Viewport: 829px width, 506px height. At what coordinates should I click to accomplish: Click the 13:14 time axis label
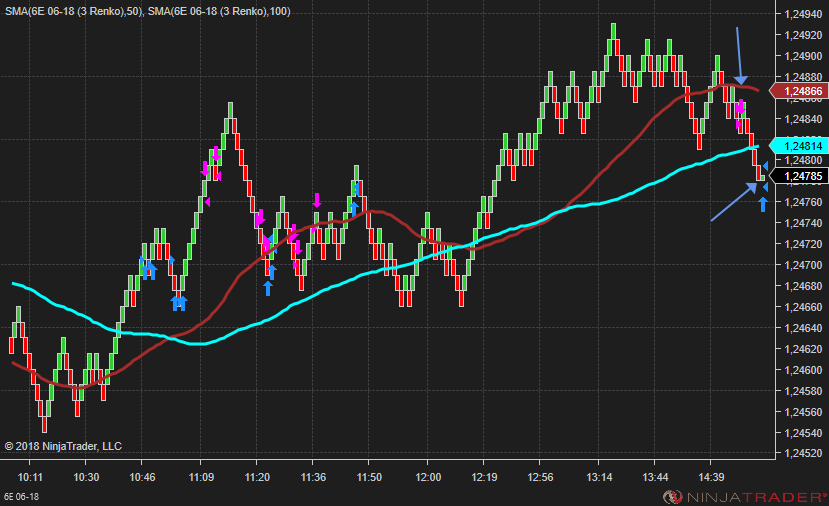pos(599,477)
